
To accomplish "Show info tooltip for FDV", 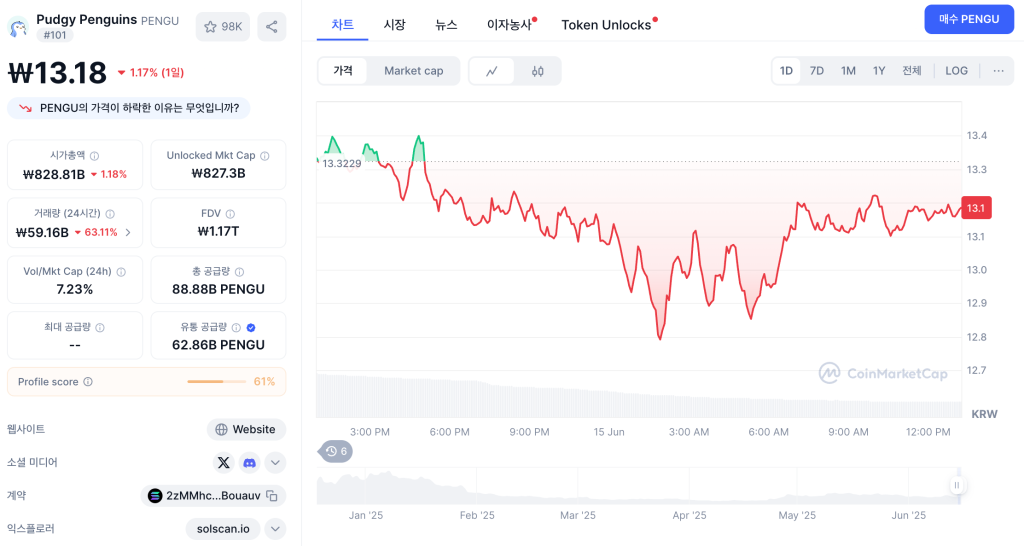I will click(230, 214).
